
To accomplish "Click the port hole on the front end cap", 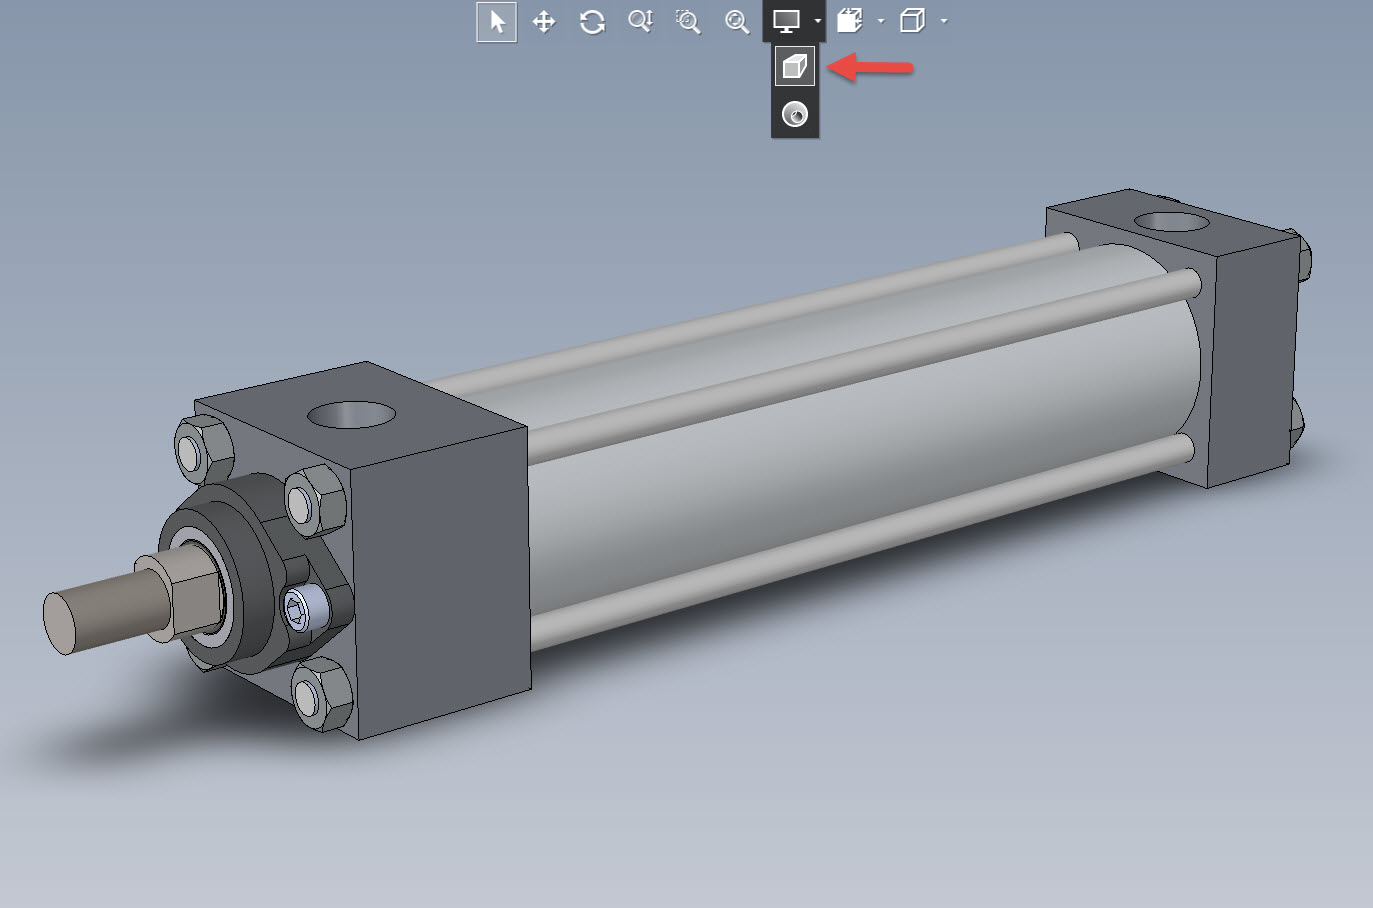I will tap(351, 414).
